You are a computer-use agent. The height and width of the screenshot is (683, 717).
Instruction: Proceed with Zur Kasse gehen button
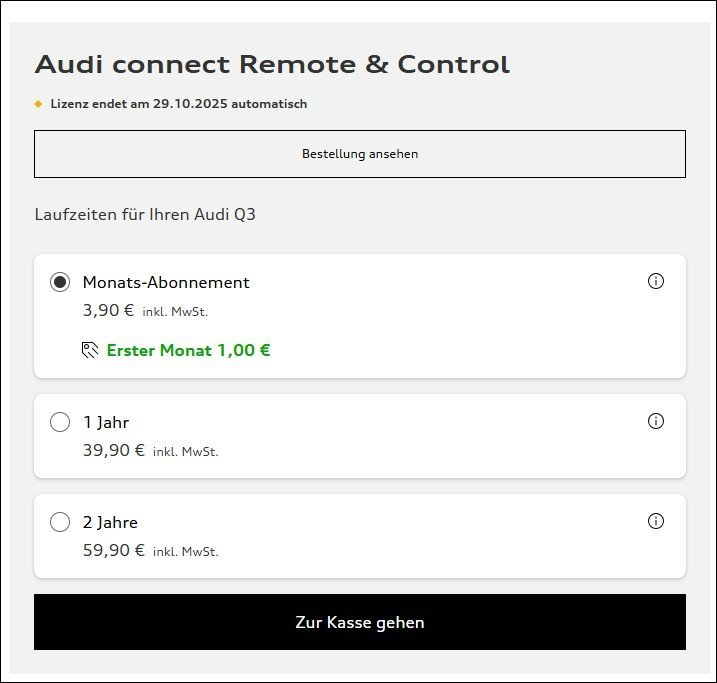[360, 622]
